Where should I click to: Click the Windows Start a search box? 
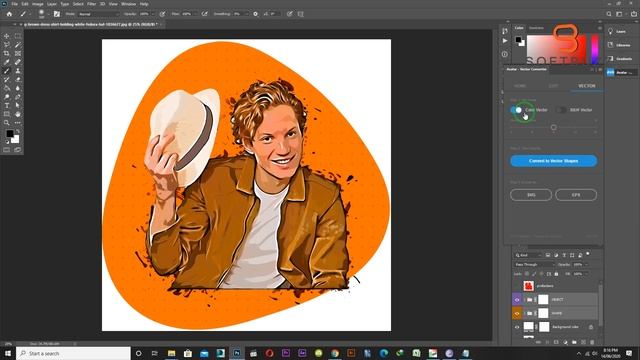tap(73, 353)
